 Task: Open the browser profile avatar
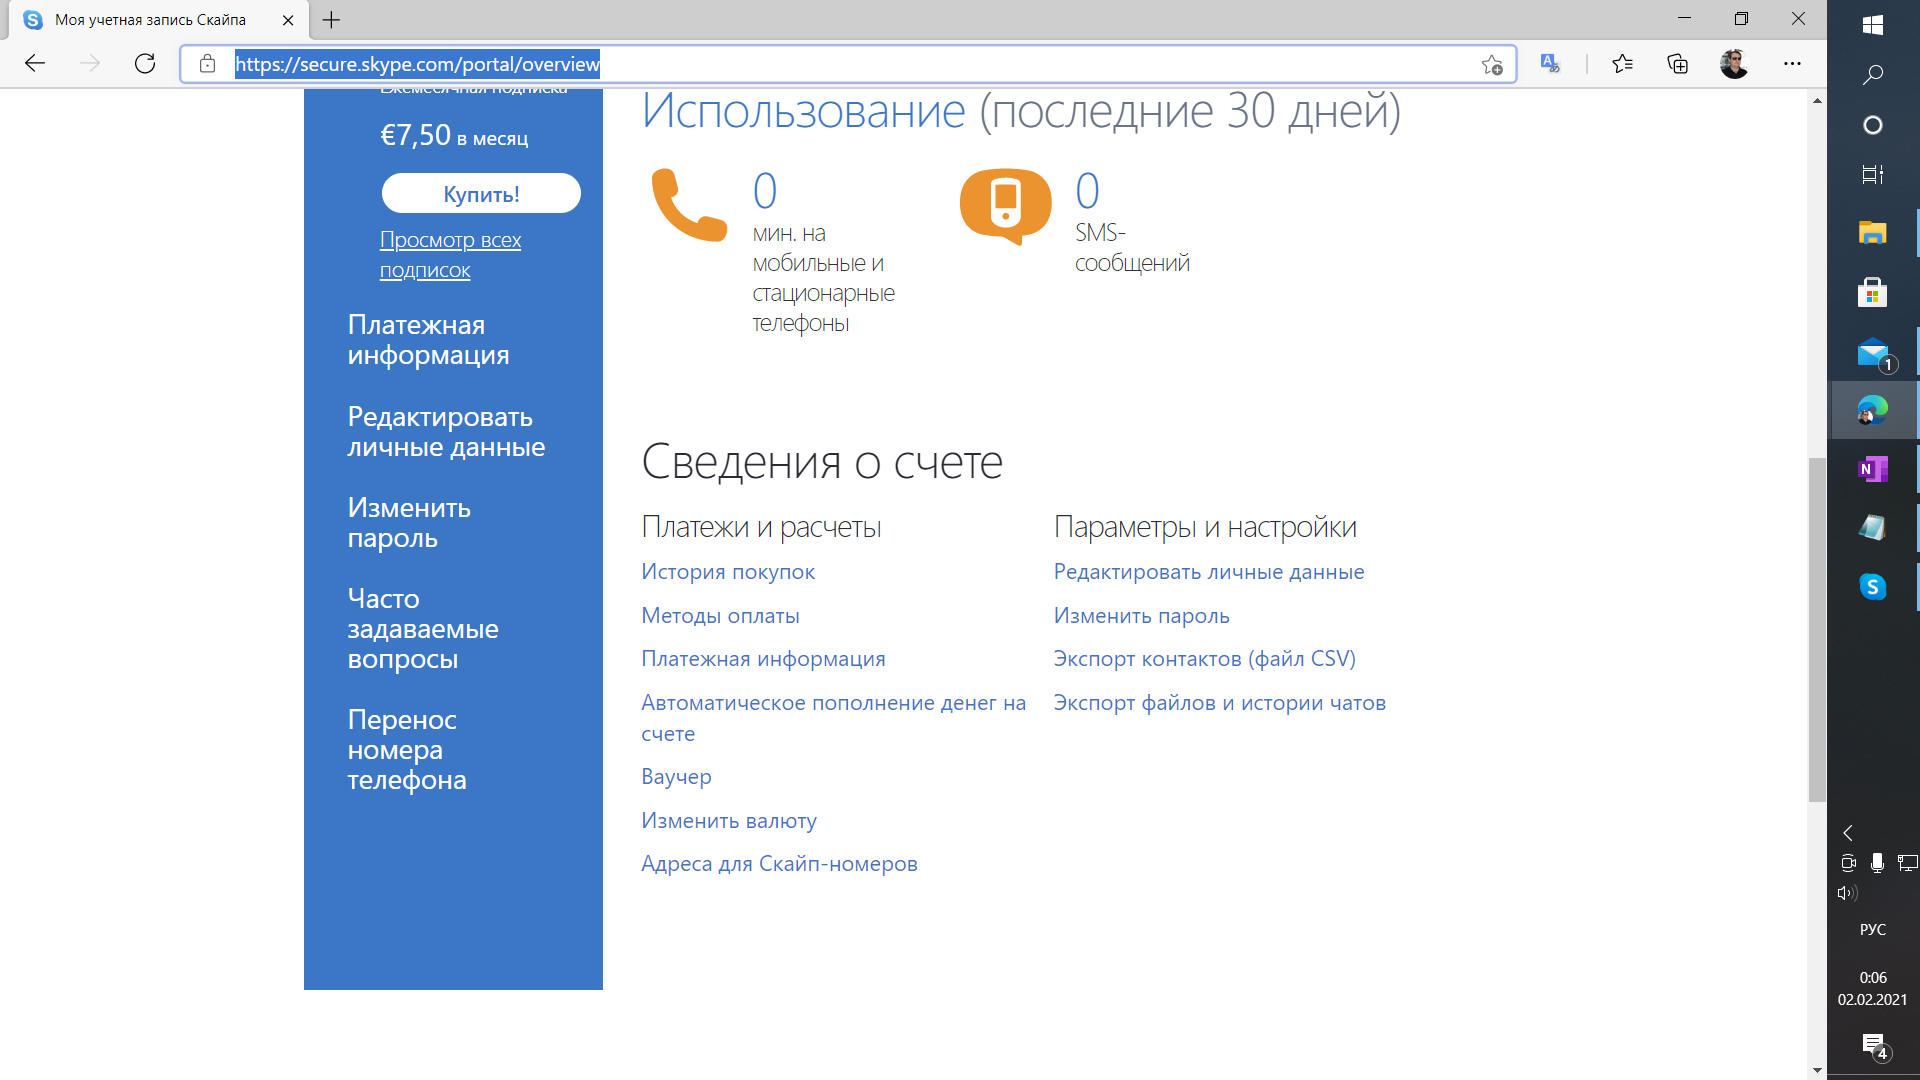tap(1734, 64)
